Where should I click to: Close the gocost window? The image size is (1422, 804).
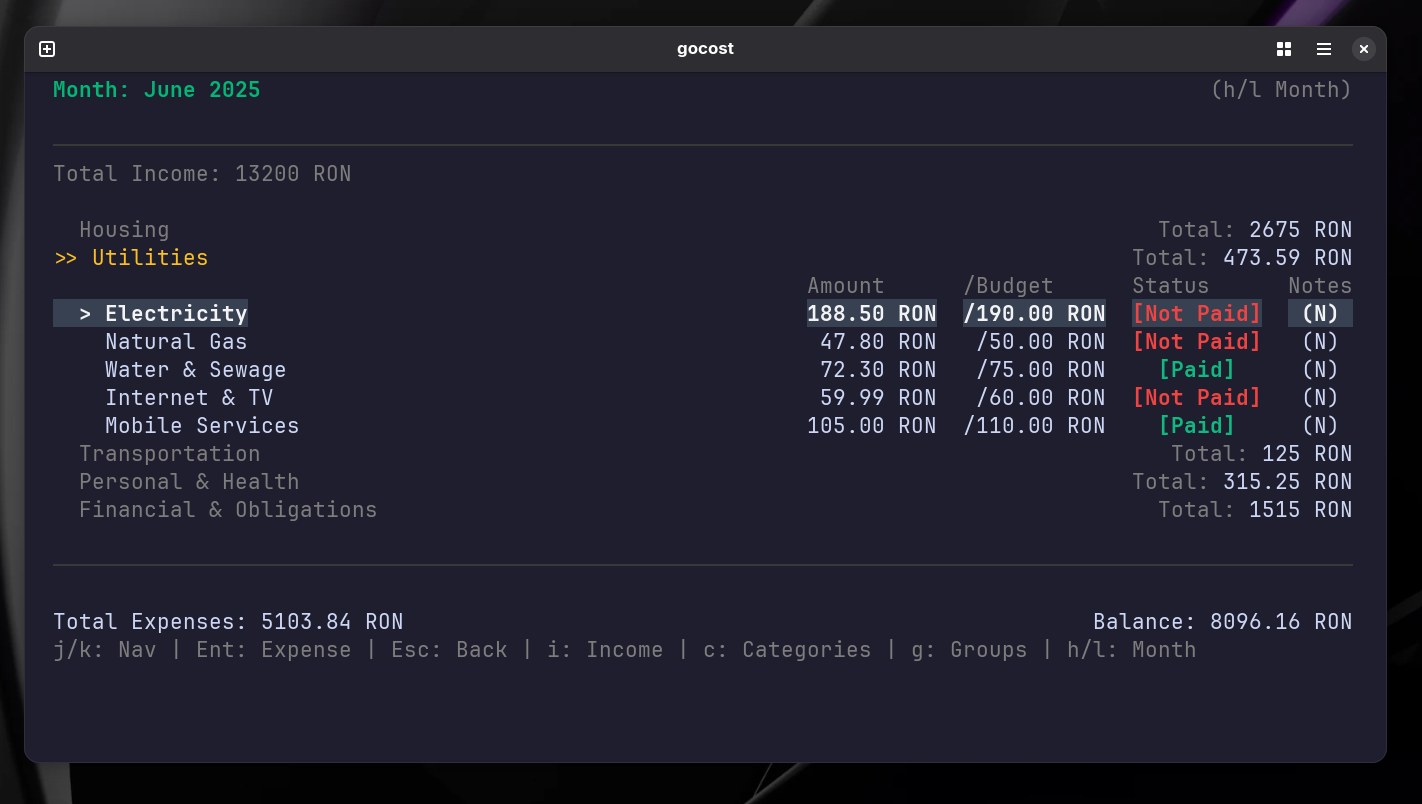click(x=1364, y=49)
